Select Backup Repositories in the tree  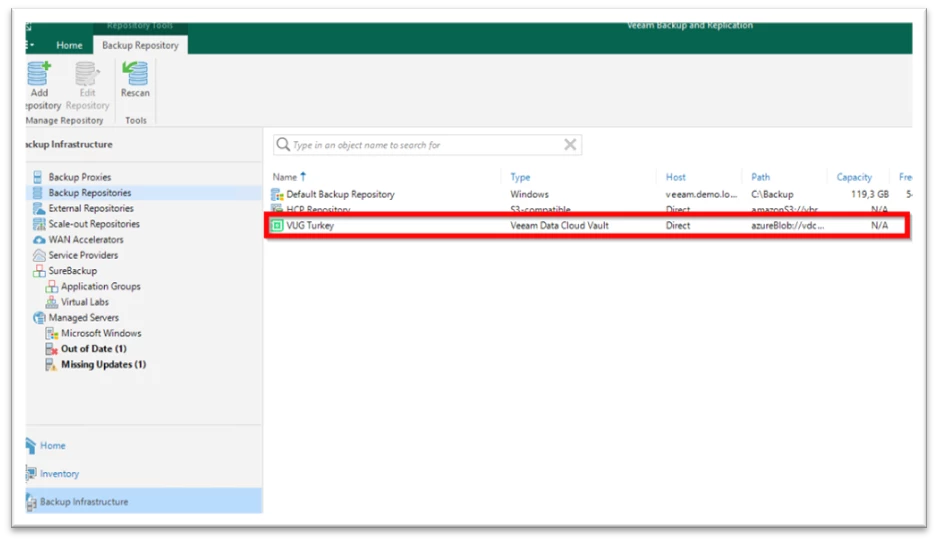pyautogui.click(x=90, y=193)
